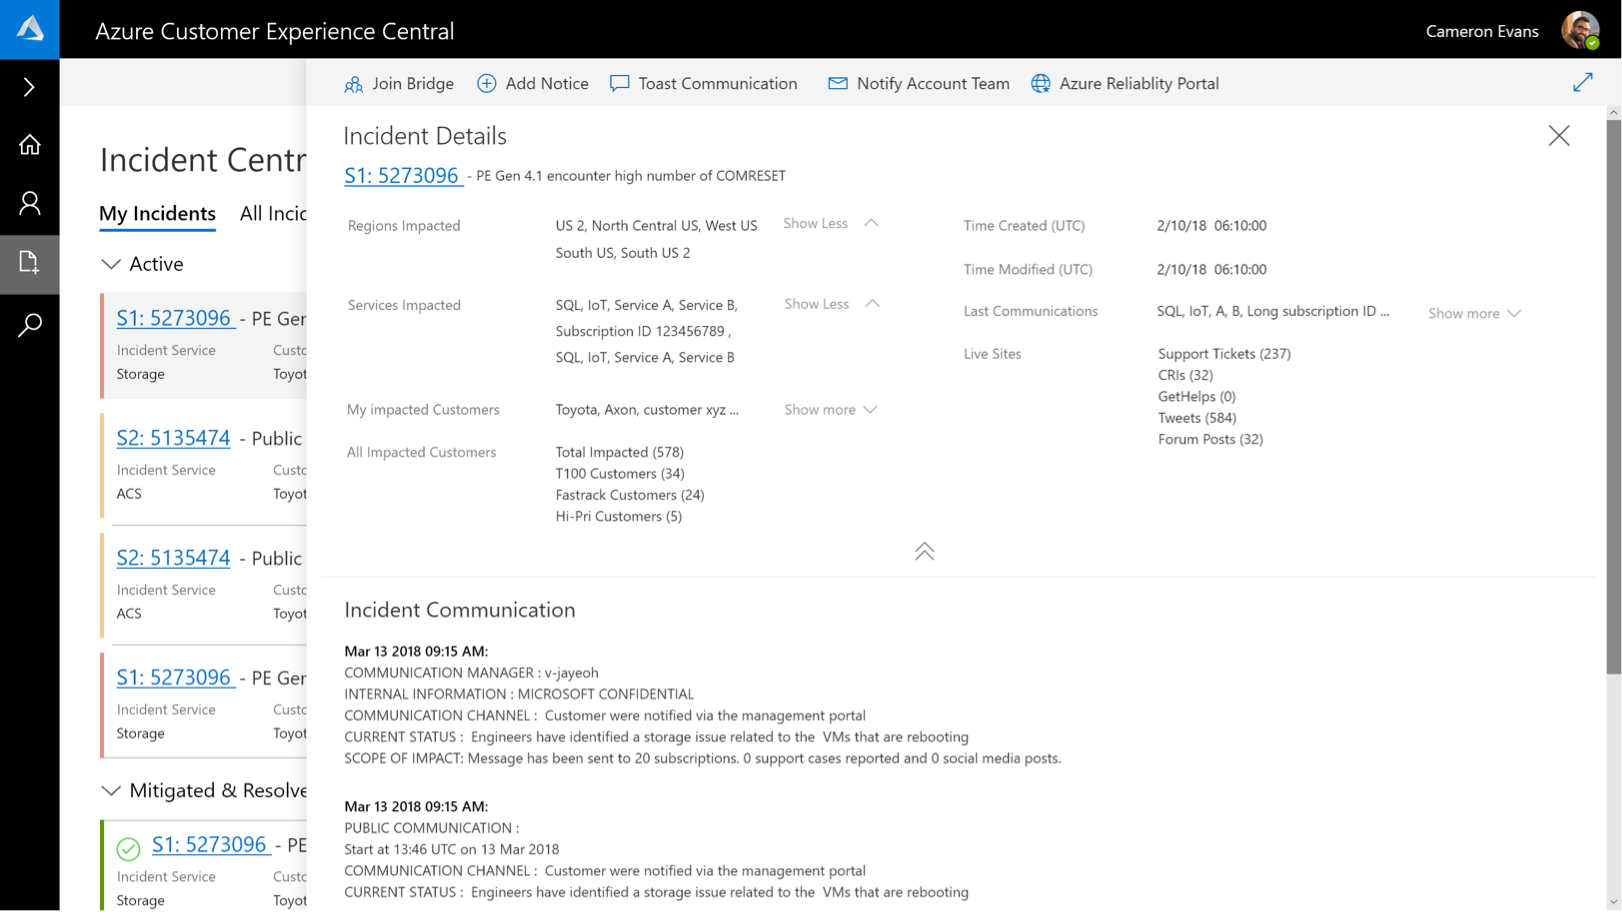Image resolution: width=1622 pixels, height=912 pixels.
Task: Click the Azure Reliability Portal globe icon
Action: (x=1041, y=84)
